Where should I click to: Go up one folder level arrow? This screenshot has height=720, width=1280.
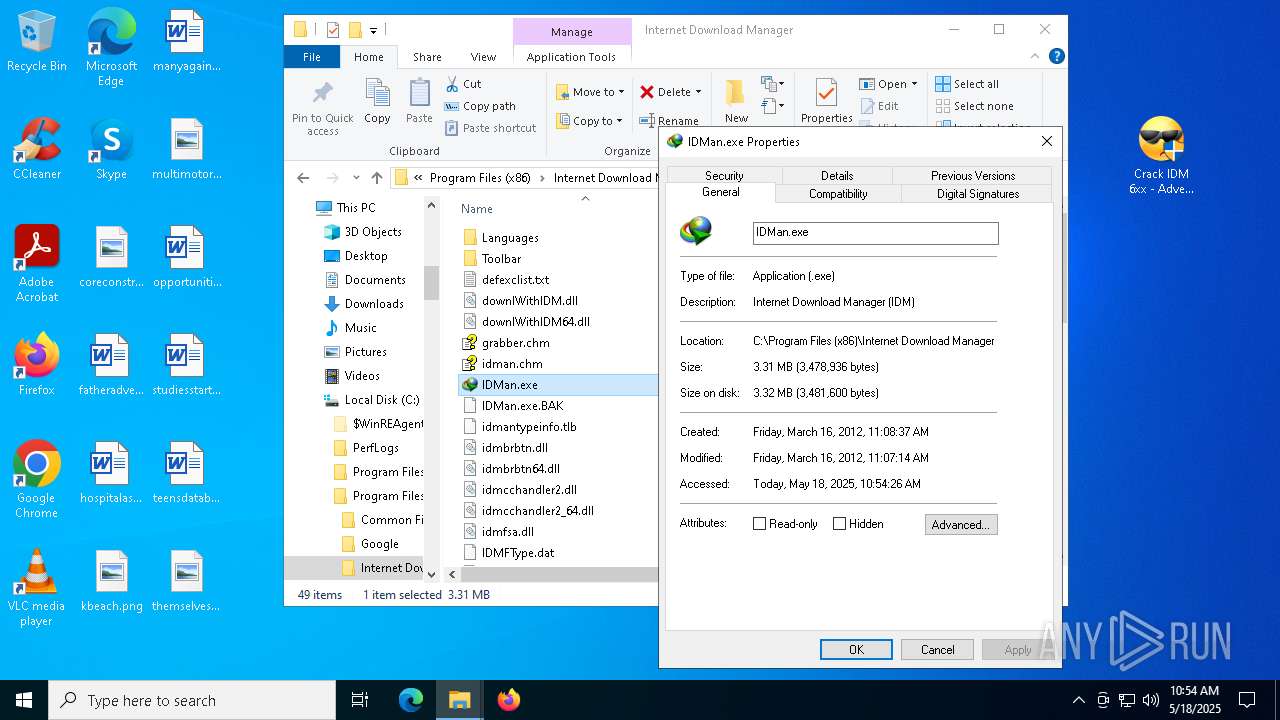click(377, 178)
